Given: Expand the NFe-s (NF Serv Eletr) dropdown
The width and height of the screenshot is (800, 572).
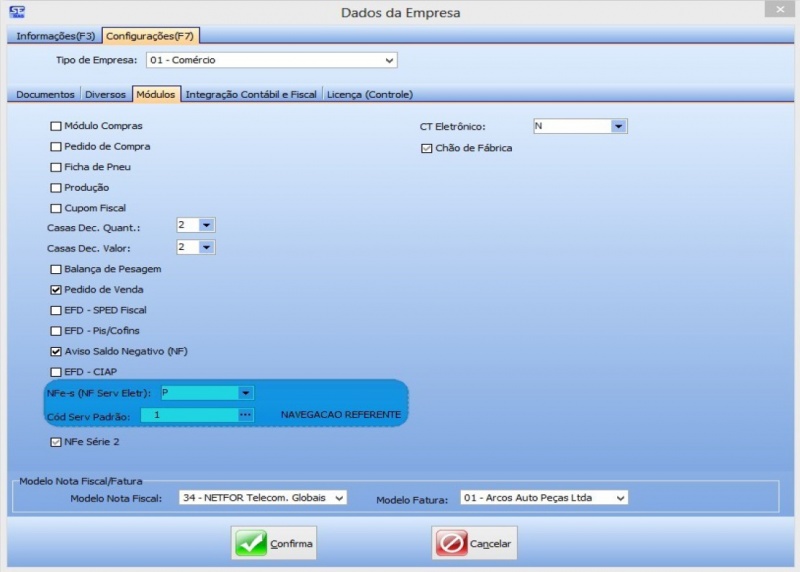Looking at the screenshot, I should click(245, 393).
